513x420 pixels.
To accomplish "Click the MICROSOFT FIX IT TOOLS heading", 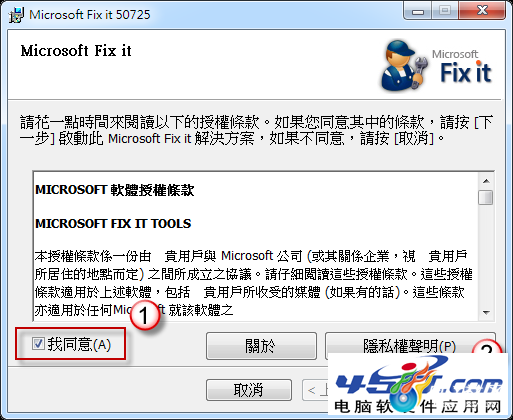I will (x=113, y=223).
